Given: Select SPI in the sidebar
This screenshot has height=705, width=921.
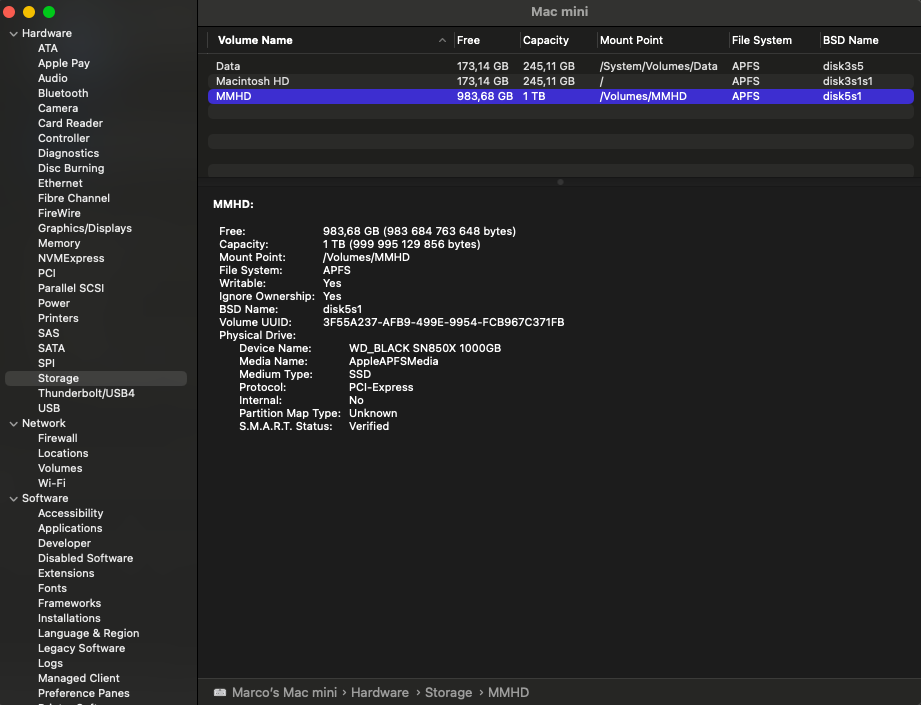Looking at the screenshot, I should tap(46, 363).
